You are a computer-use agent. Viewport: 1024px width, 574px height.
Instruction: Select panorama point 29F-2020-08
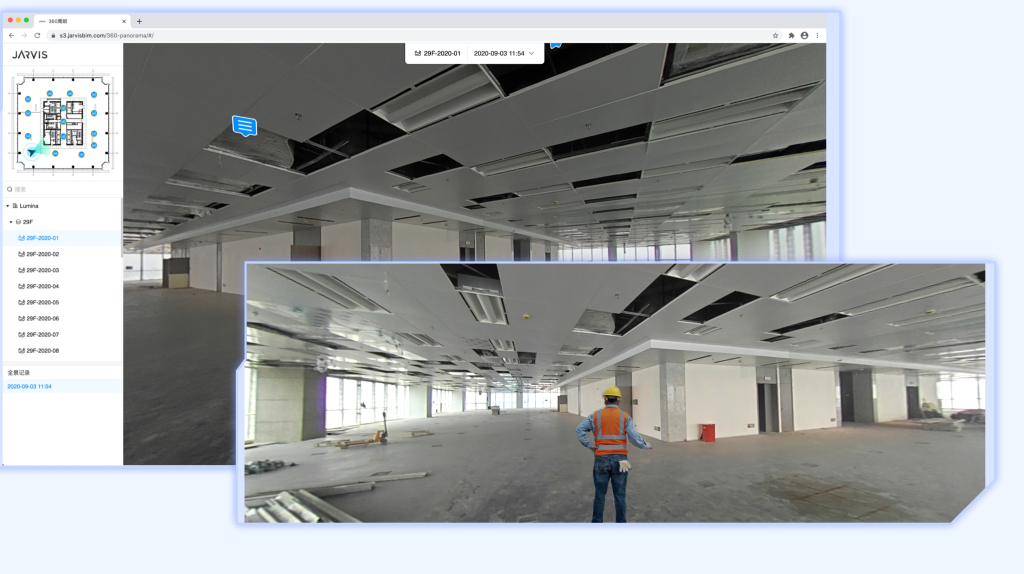click(x=62, y=351)
